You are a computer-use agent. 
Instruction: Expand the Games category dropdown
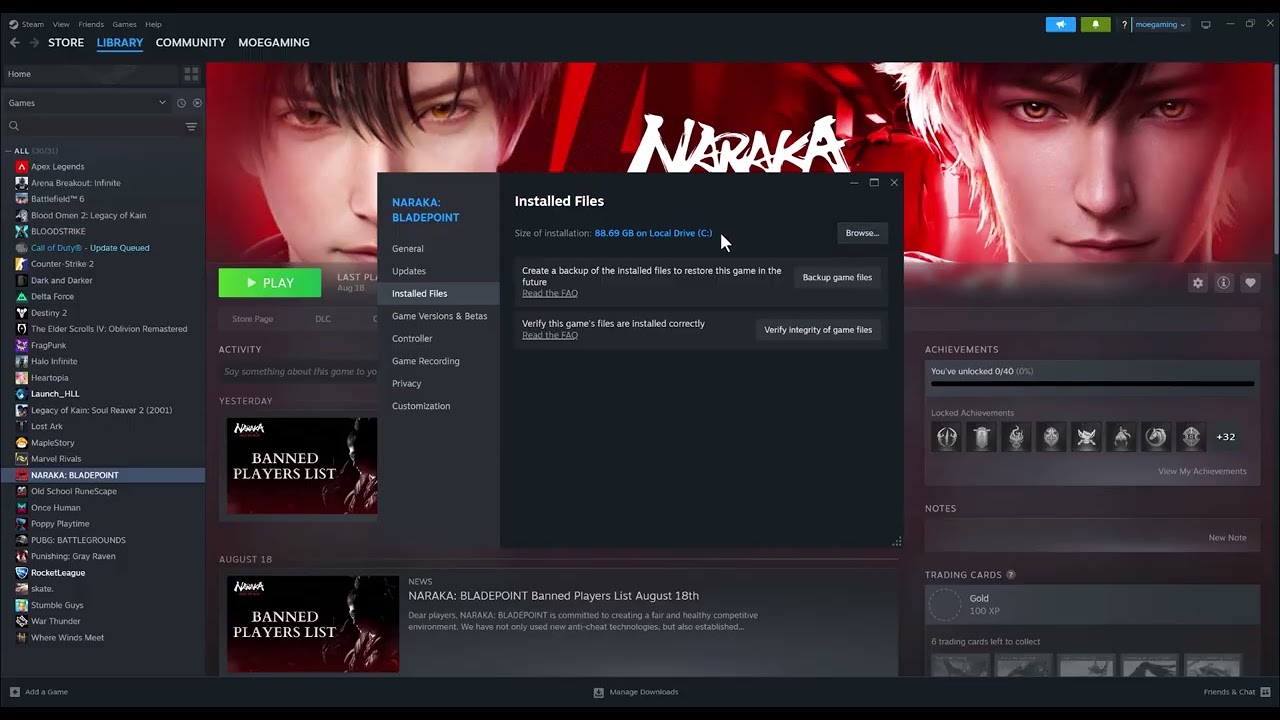(x=162, y=103)
